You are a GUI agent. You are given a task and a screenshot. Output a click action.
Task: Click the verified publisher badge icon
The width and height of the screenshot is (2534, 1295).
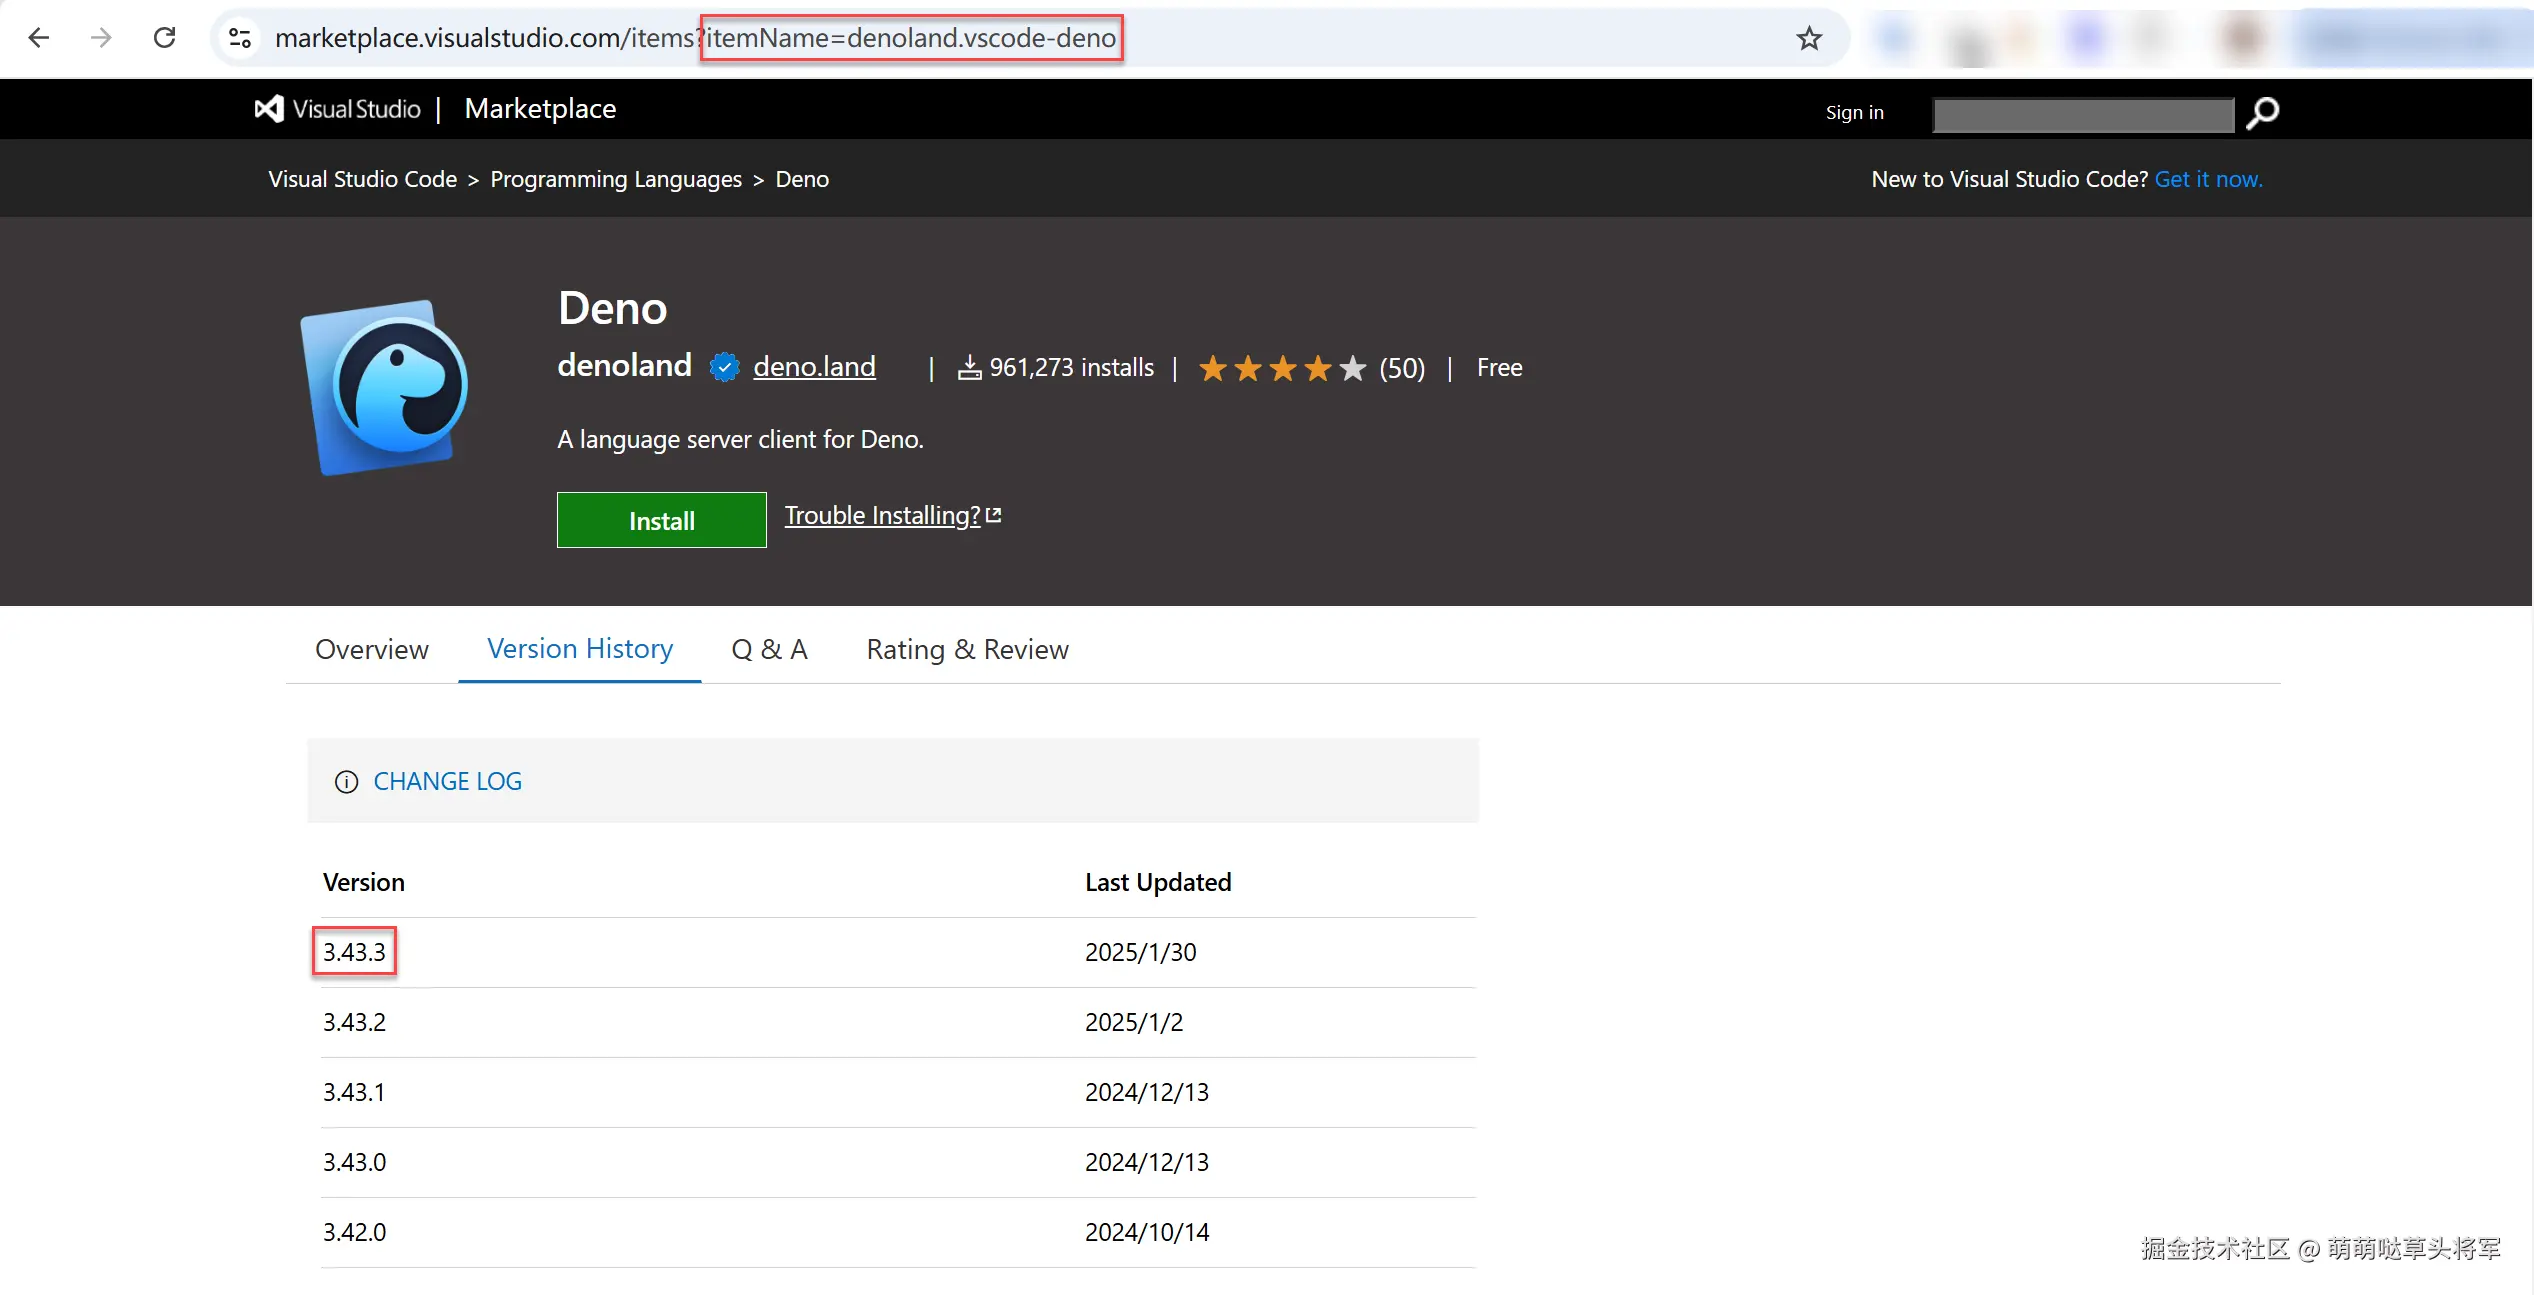724,368
